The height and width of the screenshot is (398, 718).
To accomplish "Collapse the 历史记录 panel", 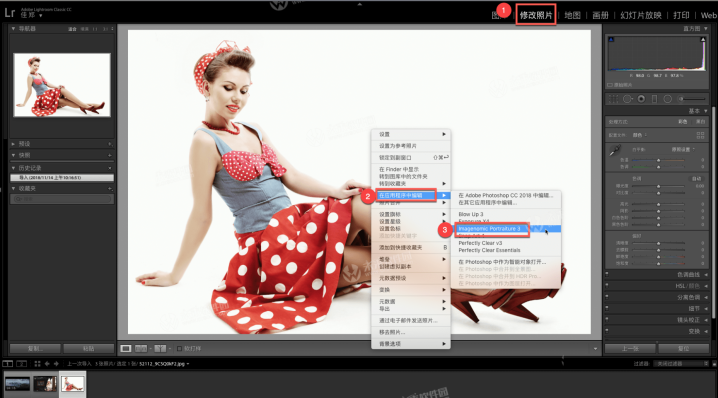I will [13, 168].
